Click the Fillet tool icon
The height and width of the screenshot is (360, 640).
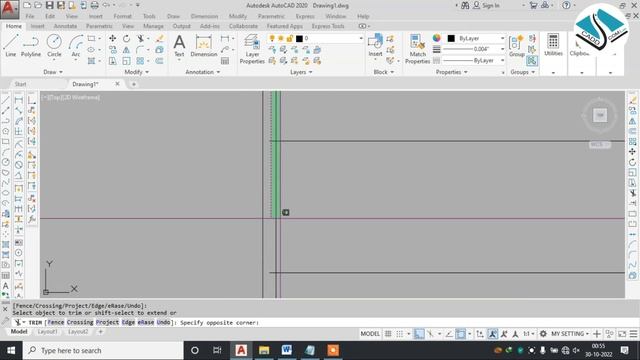pos(140,50)
